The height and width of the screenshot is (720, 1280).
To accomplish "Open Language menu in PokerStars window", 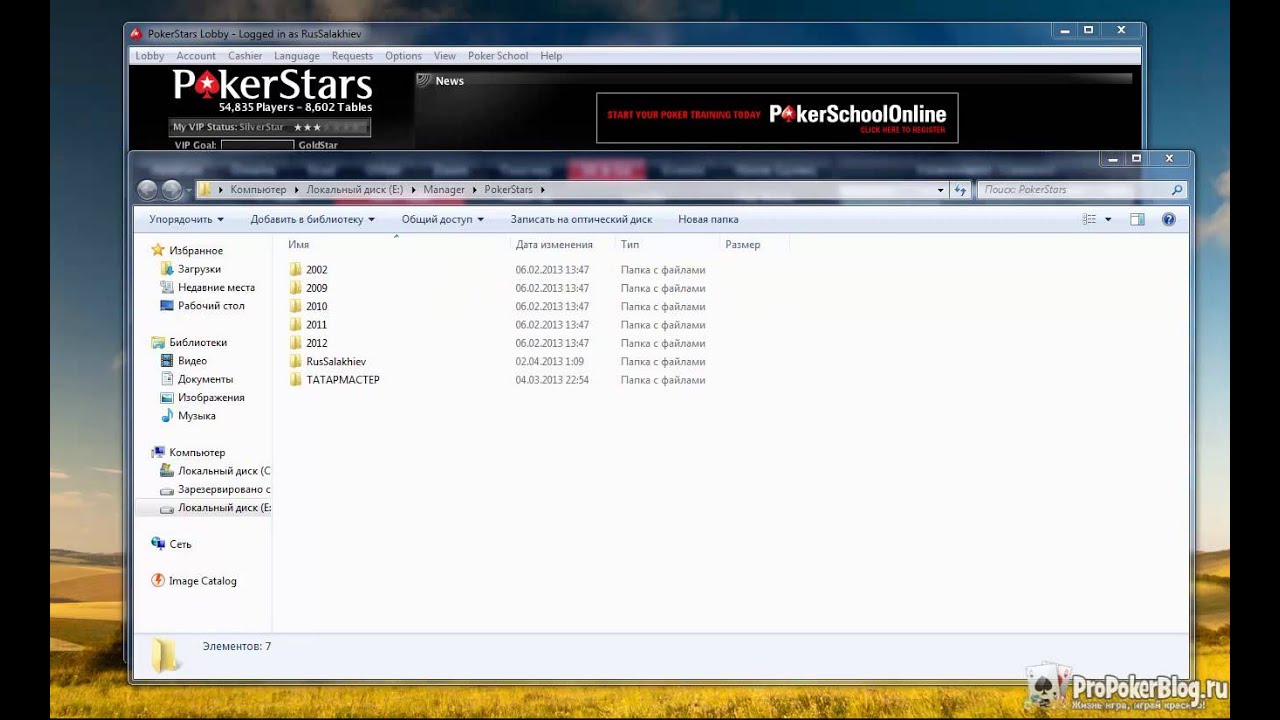I will click(x=297, y=56).
